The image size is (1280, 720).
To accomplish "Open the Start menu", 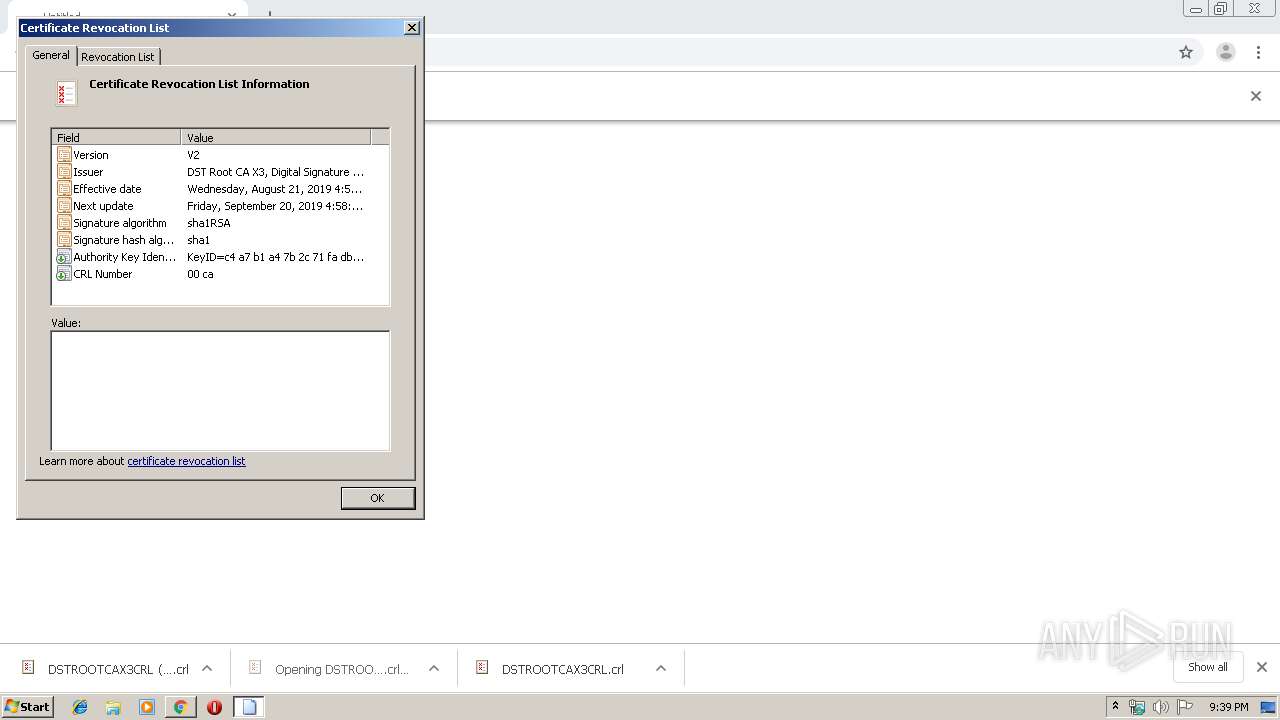I will [x=28, y=707].
